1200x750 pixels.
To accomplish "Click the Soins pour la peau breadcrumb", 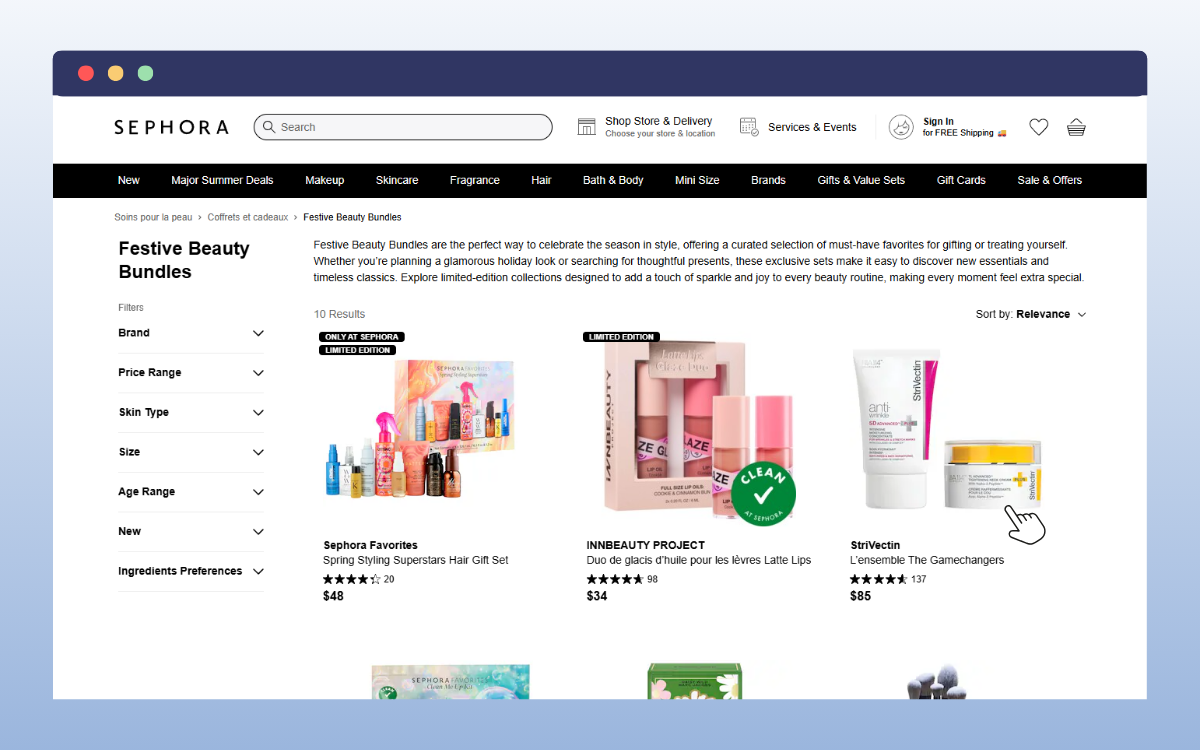I will coord(153,217).
